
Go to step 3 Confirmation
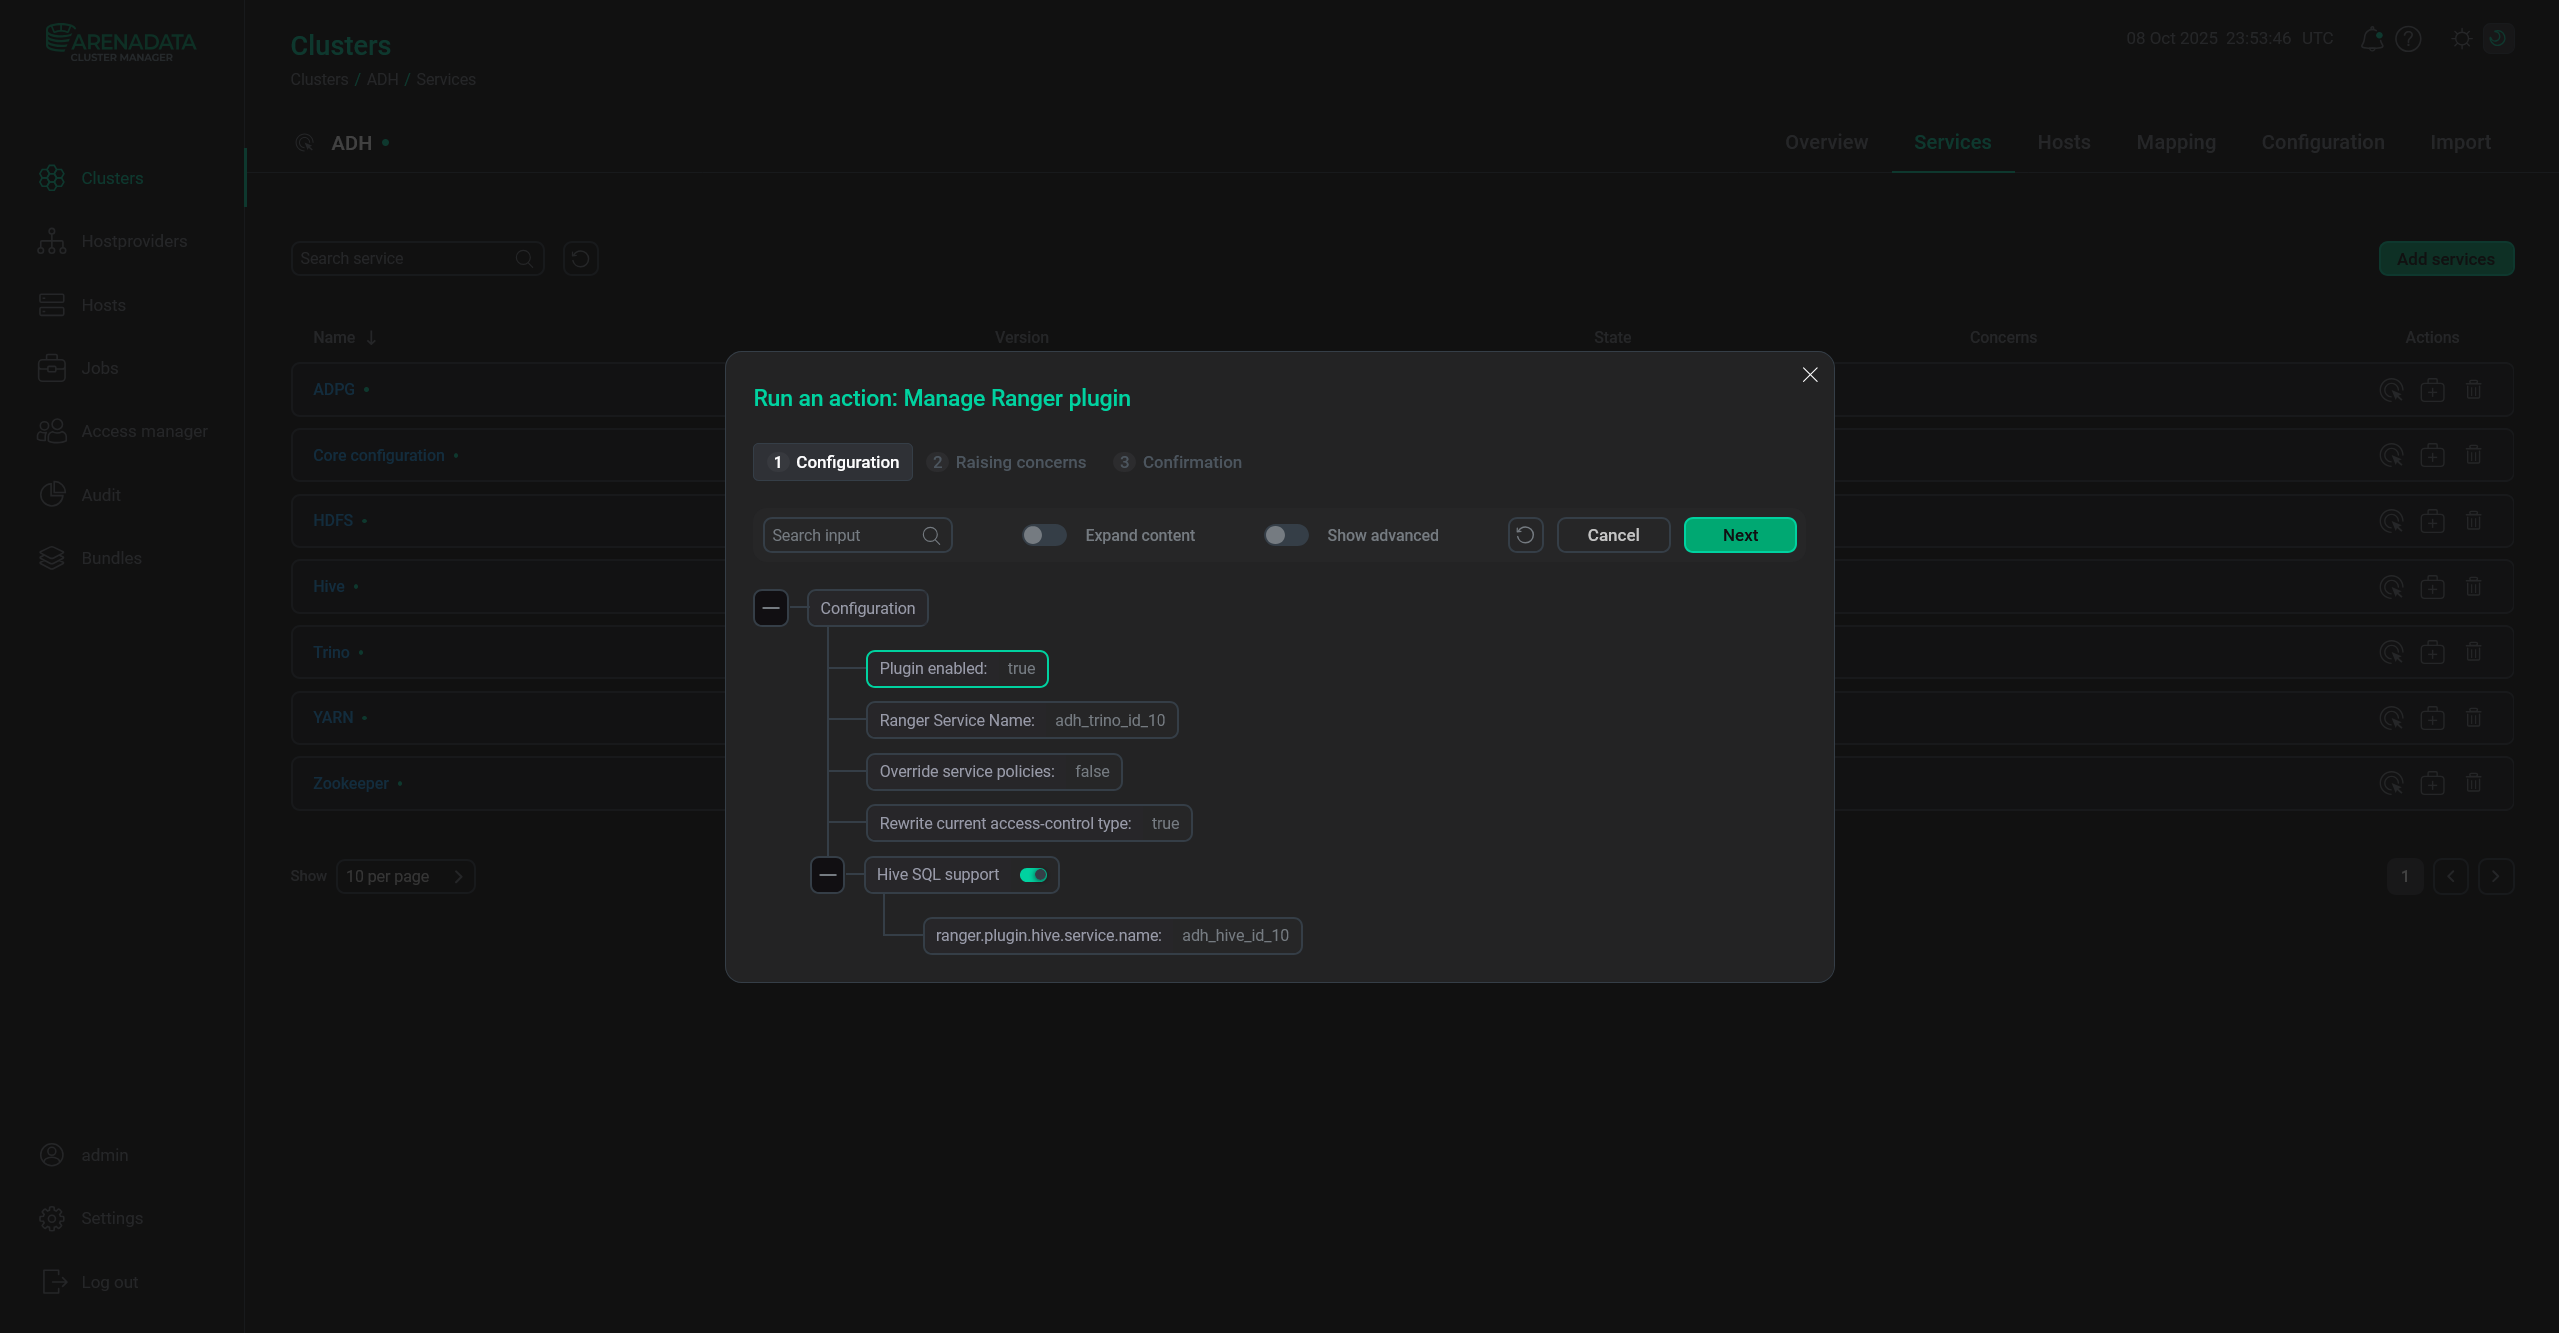click(1178, 462)
